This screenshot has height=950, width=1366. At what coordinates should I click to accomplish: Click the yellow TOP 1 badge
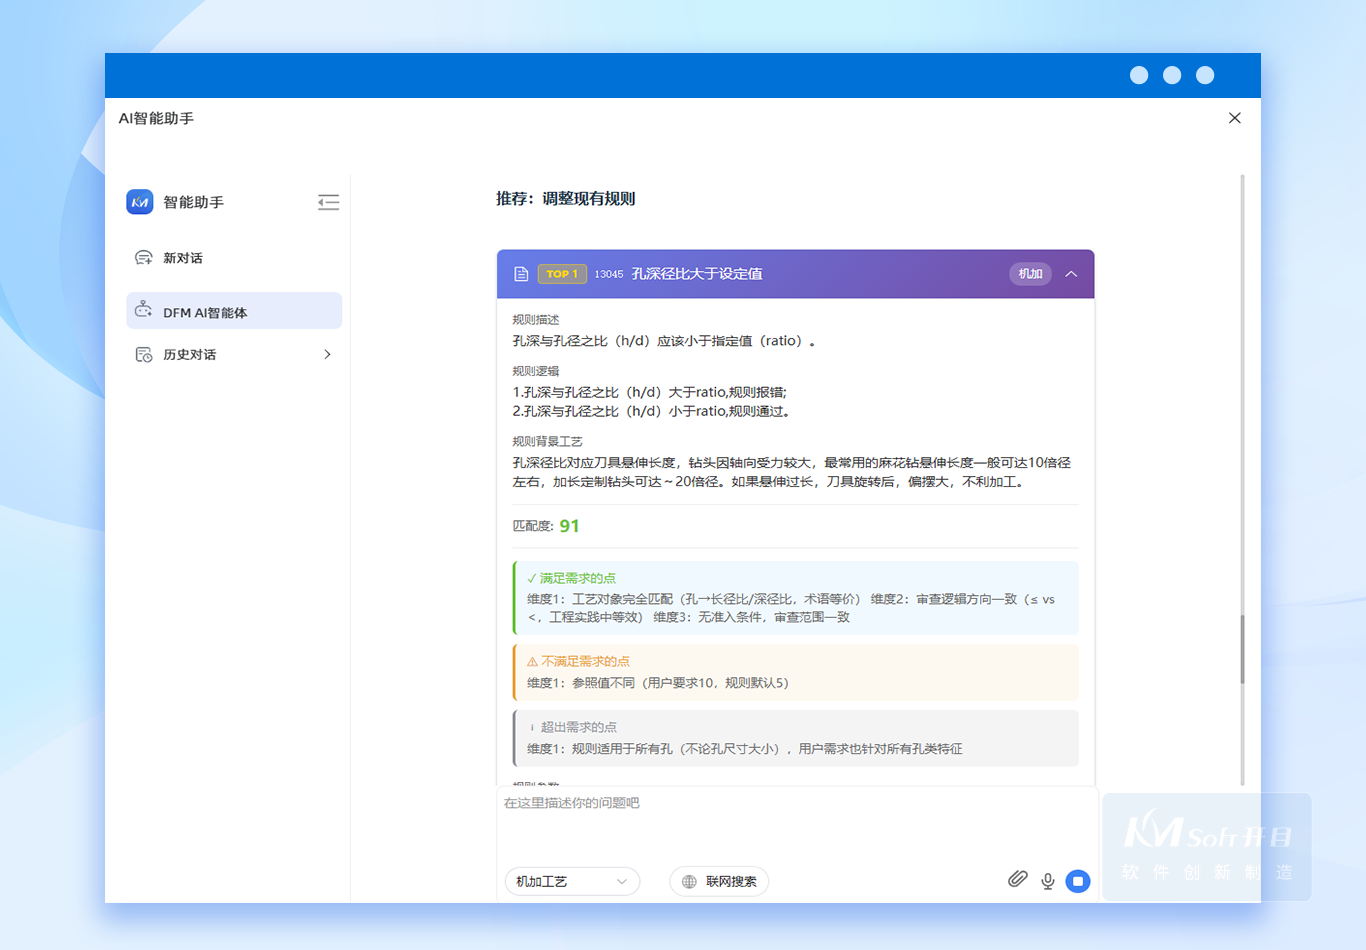(x=562, y=274)
